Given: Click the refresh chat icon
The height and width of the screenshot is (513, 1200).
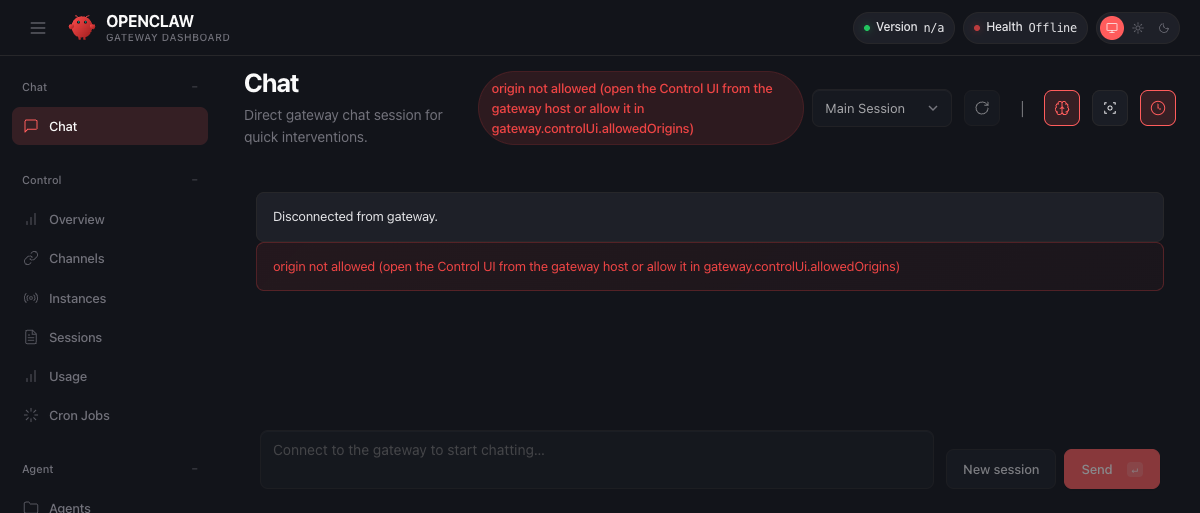Looking at the screenshot, I should coord(982,108).
